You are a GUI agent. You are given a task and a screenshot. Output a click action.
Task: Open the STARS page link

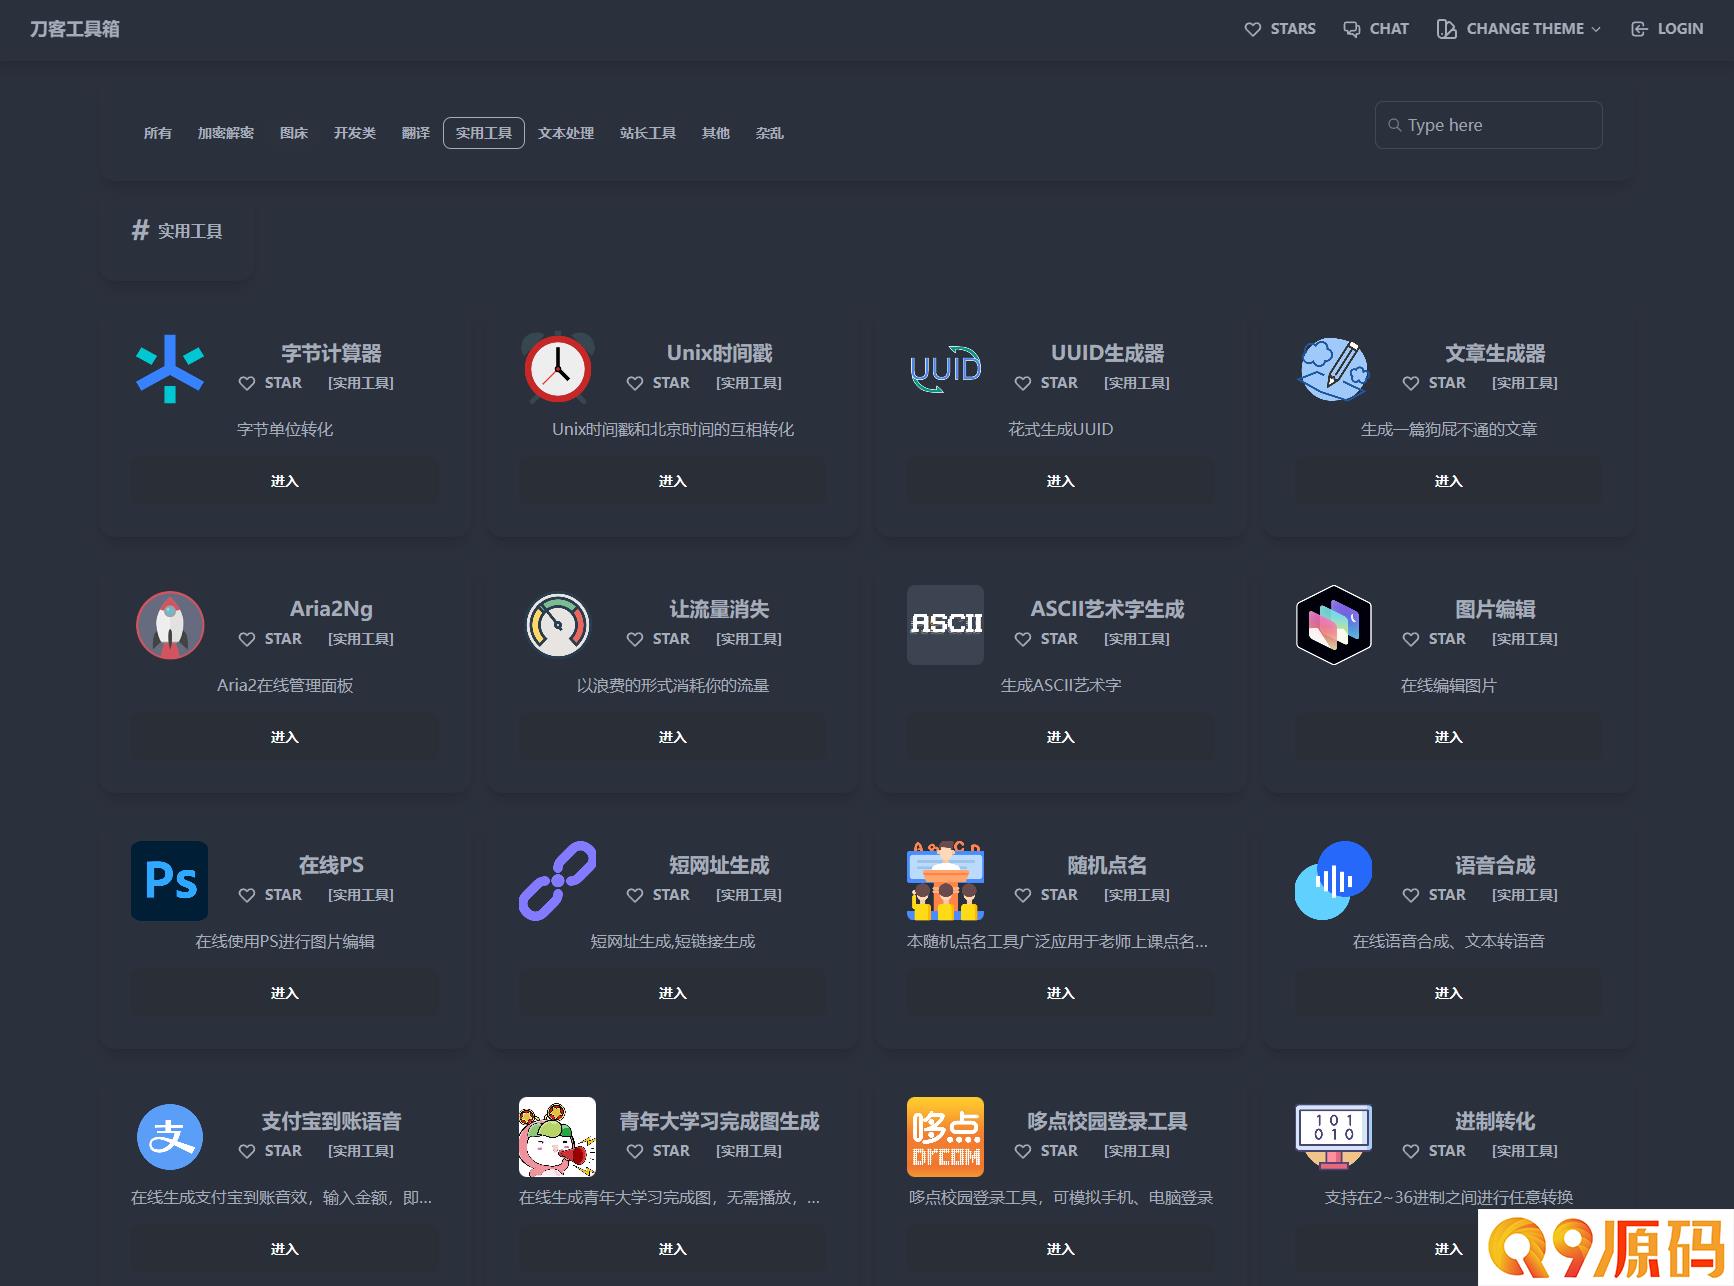point(1280,29)
